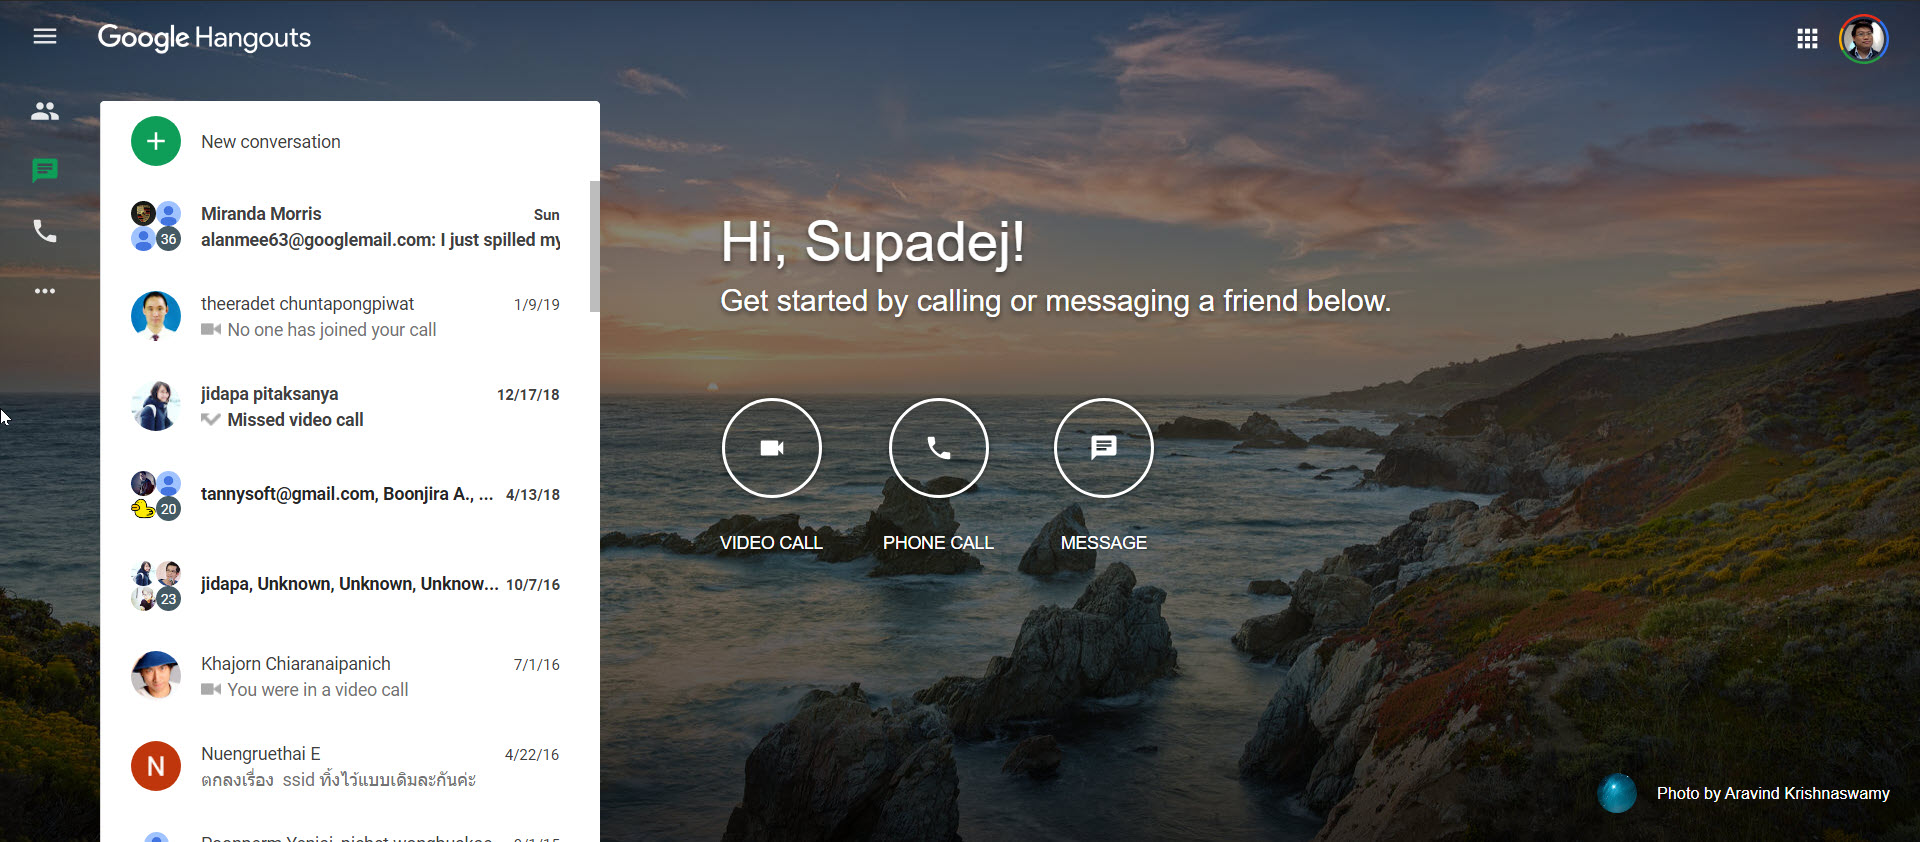
Task: Start a message with the chat bubble circle
Action: [x=1104, y=448]
